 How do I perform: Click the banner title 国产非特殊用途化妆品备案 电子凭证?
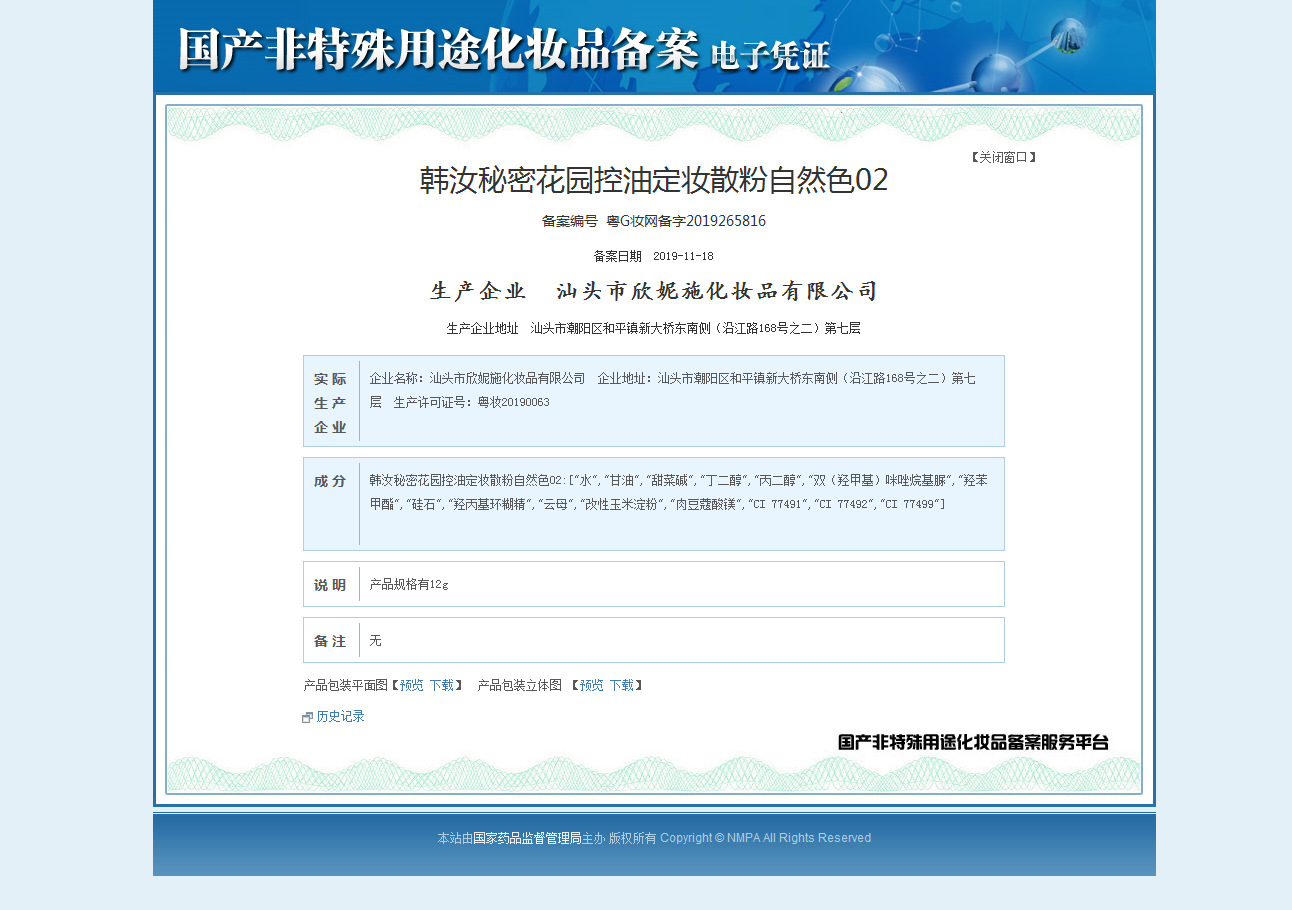[x=505, y=50]
